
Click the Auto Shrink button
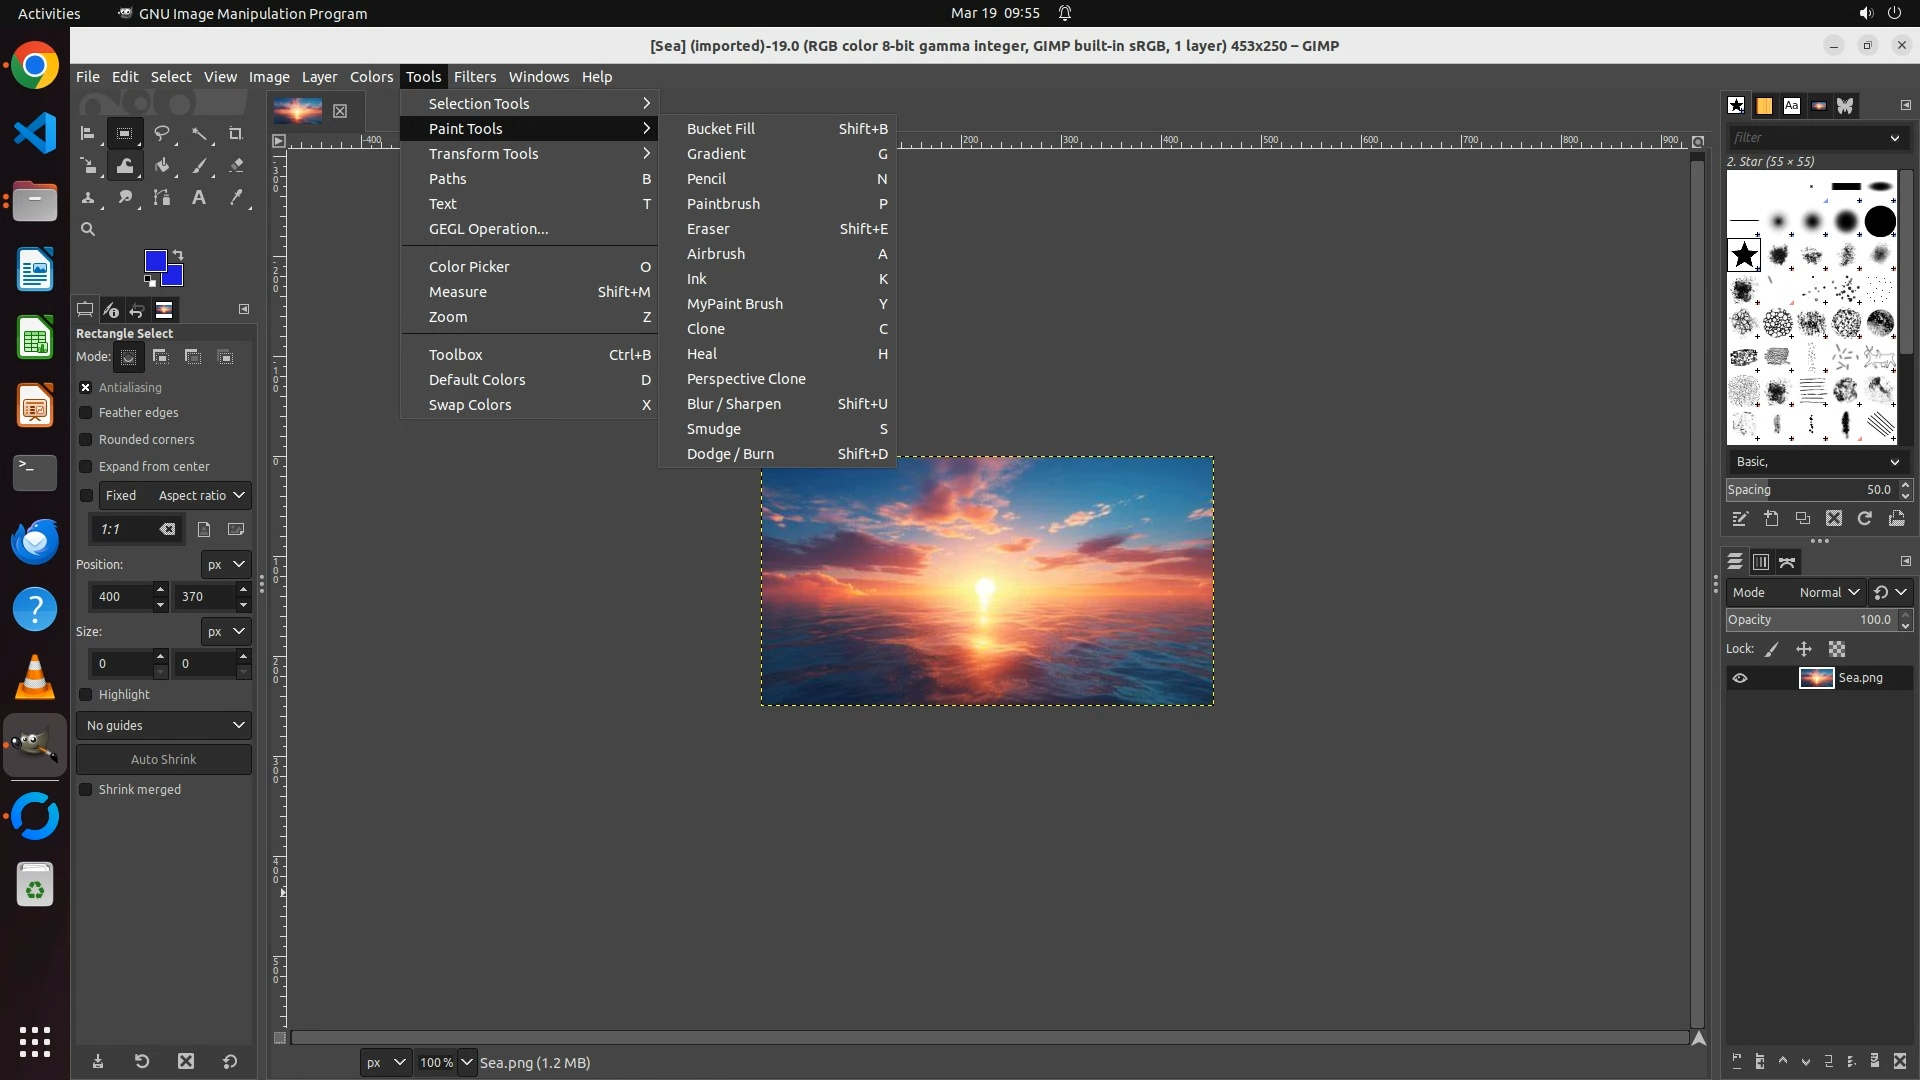(164, 760)
